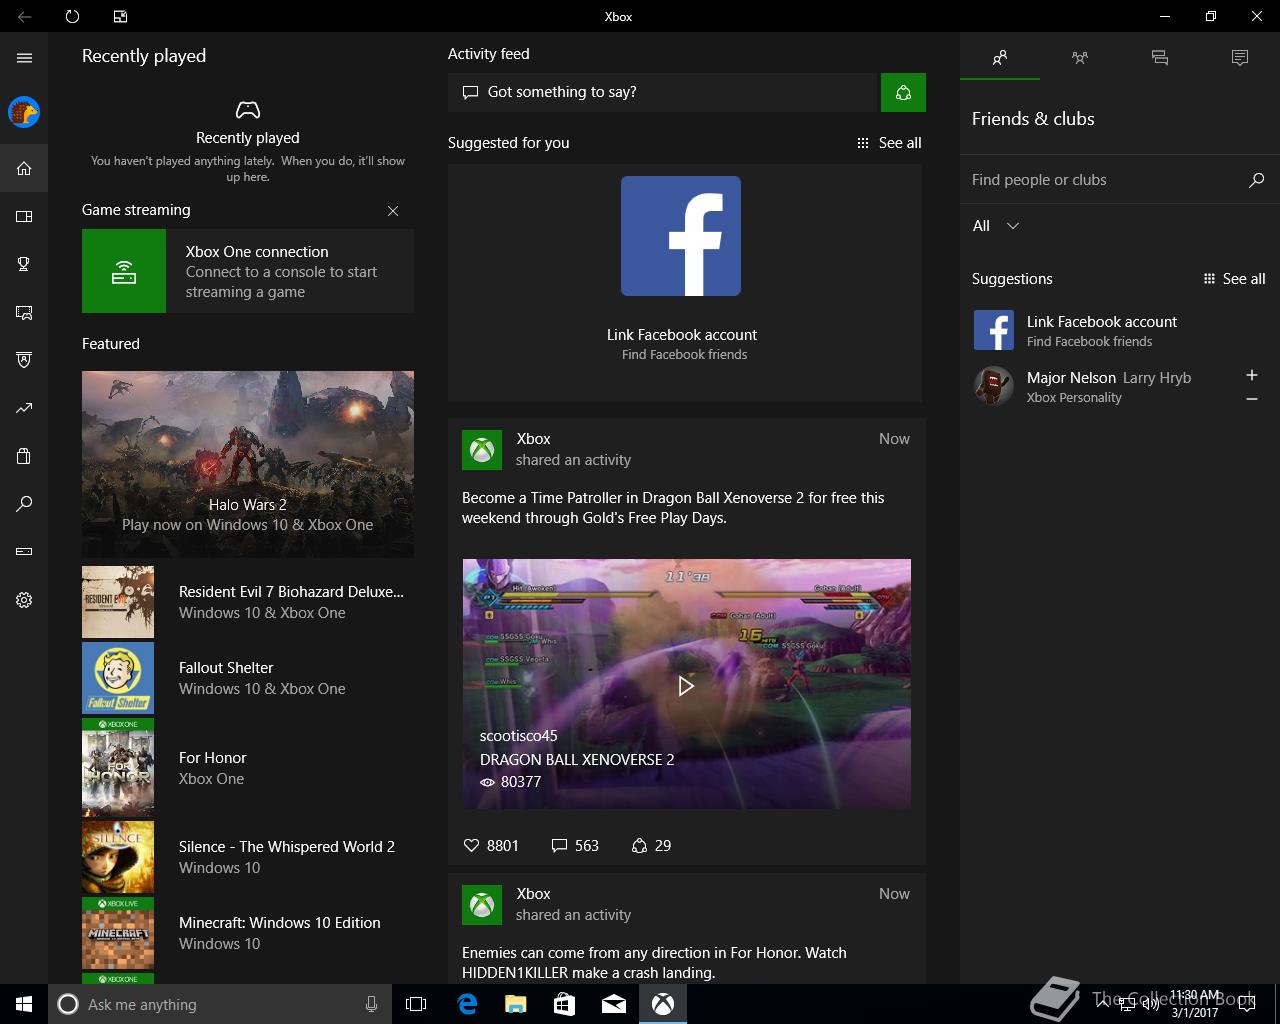The image size is (1280, 1024).
Task: Play the Dragon Ball Xenoverse video
Action: 686,686
